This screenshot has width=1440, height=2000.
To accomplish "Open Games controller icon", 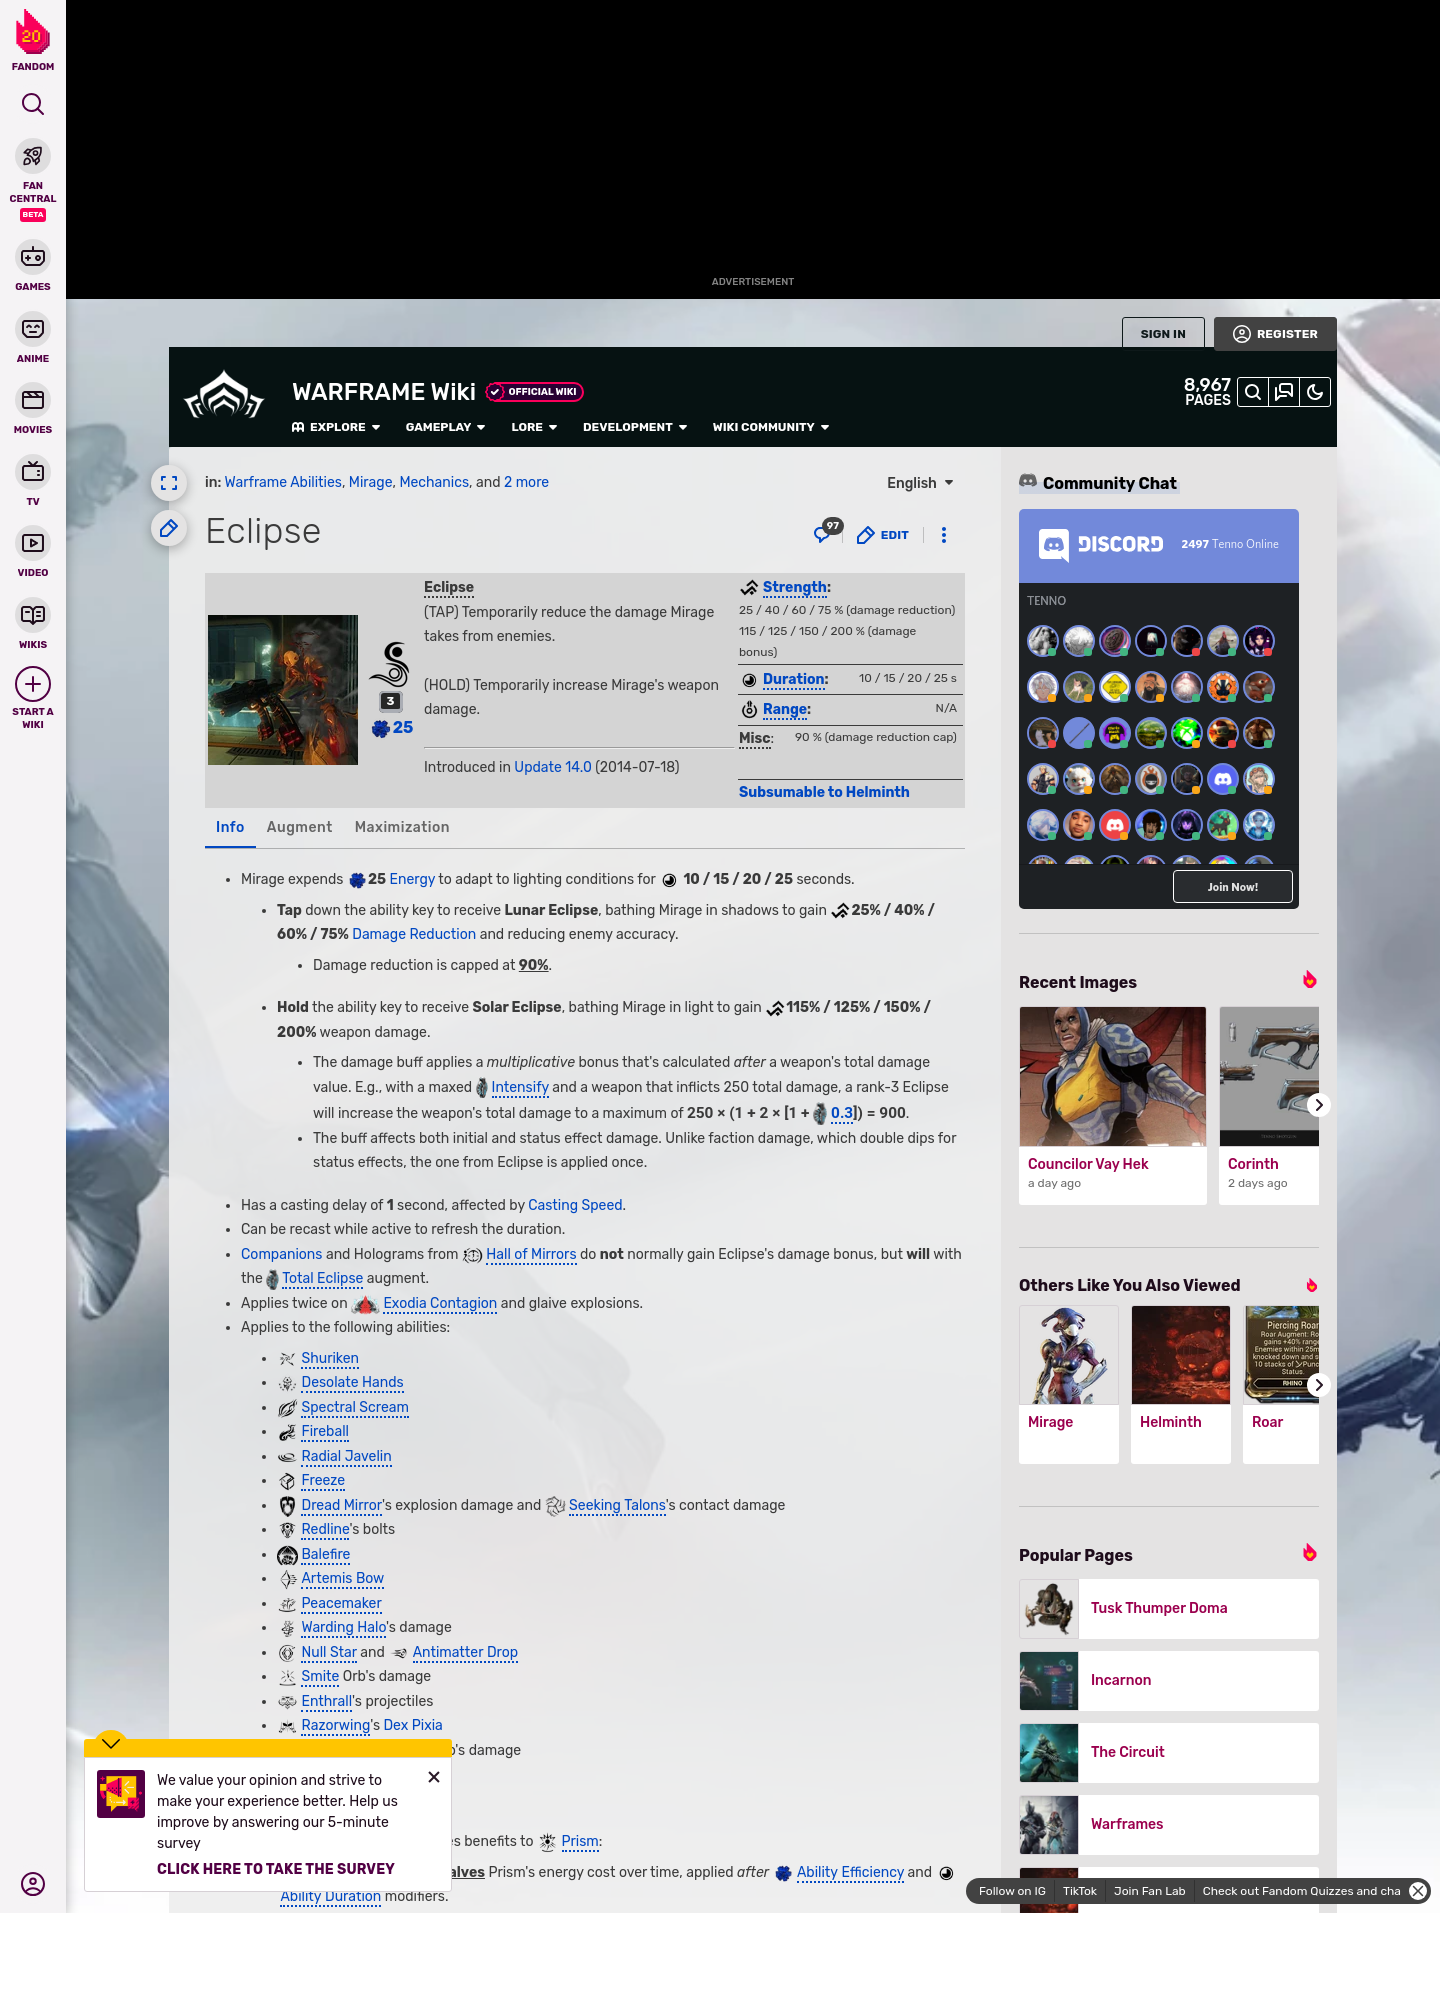I will (x=33, y=258).
